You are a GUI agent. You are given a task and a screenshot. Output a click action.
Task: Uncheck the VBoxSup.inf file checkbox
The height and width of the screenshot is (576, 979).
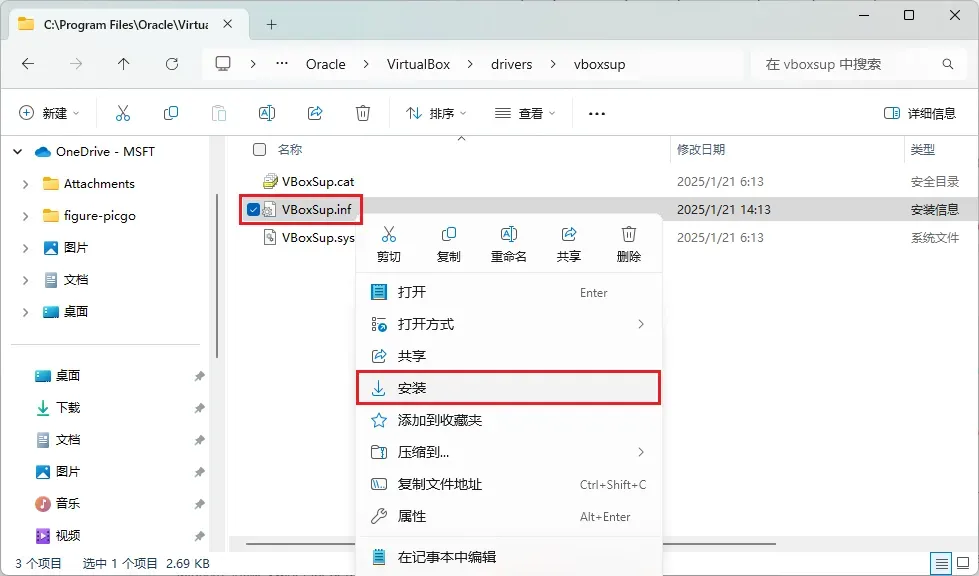tap(254, 210)
